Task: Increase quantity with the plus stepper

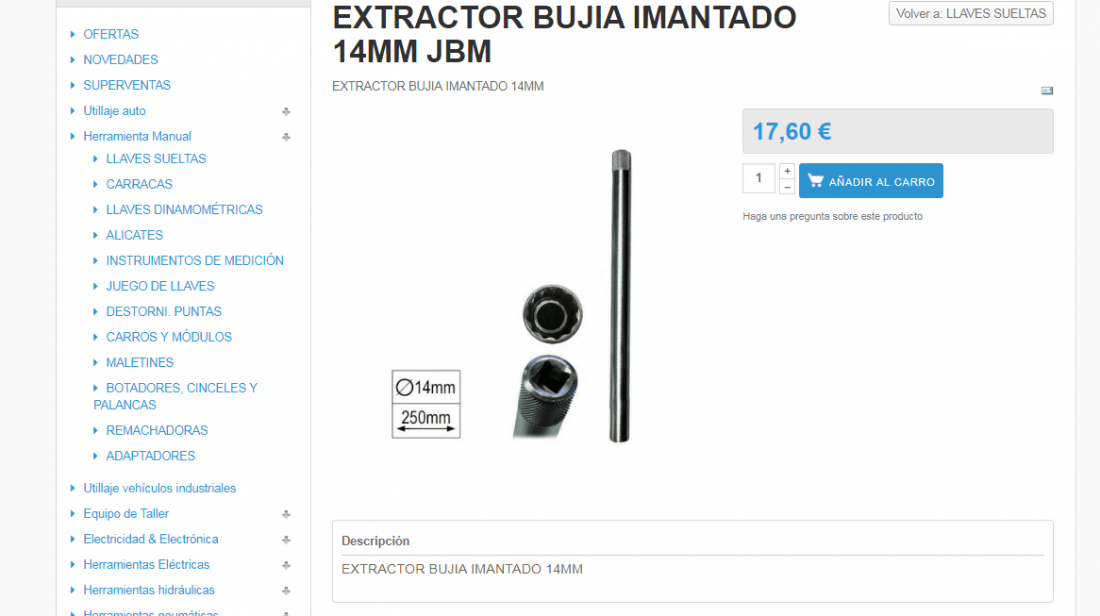Action: tap(787, 171)
